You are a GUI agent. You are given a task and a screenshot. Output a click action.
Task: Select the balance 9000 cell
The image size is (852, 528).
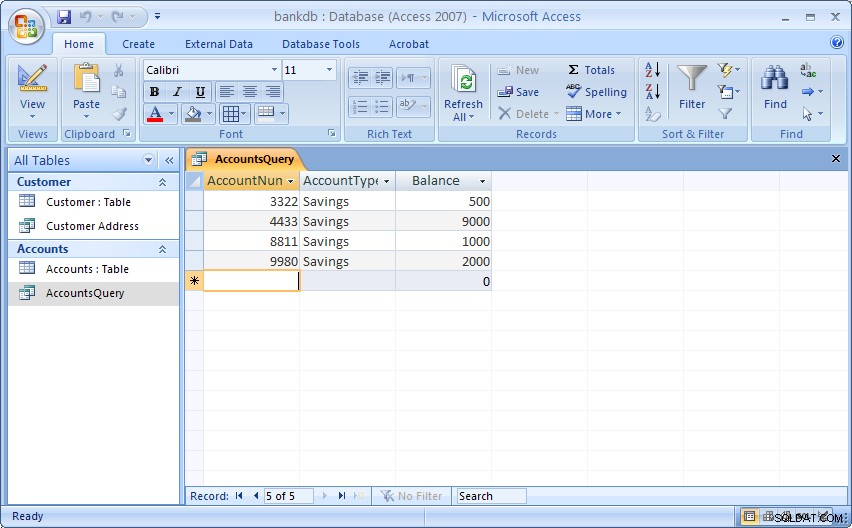[x=443, y=221]
